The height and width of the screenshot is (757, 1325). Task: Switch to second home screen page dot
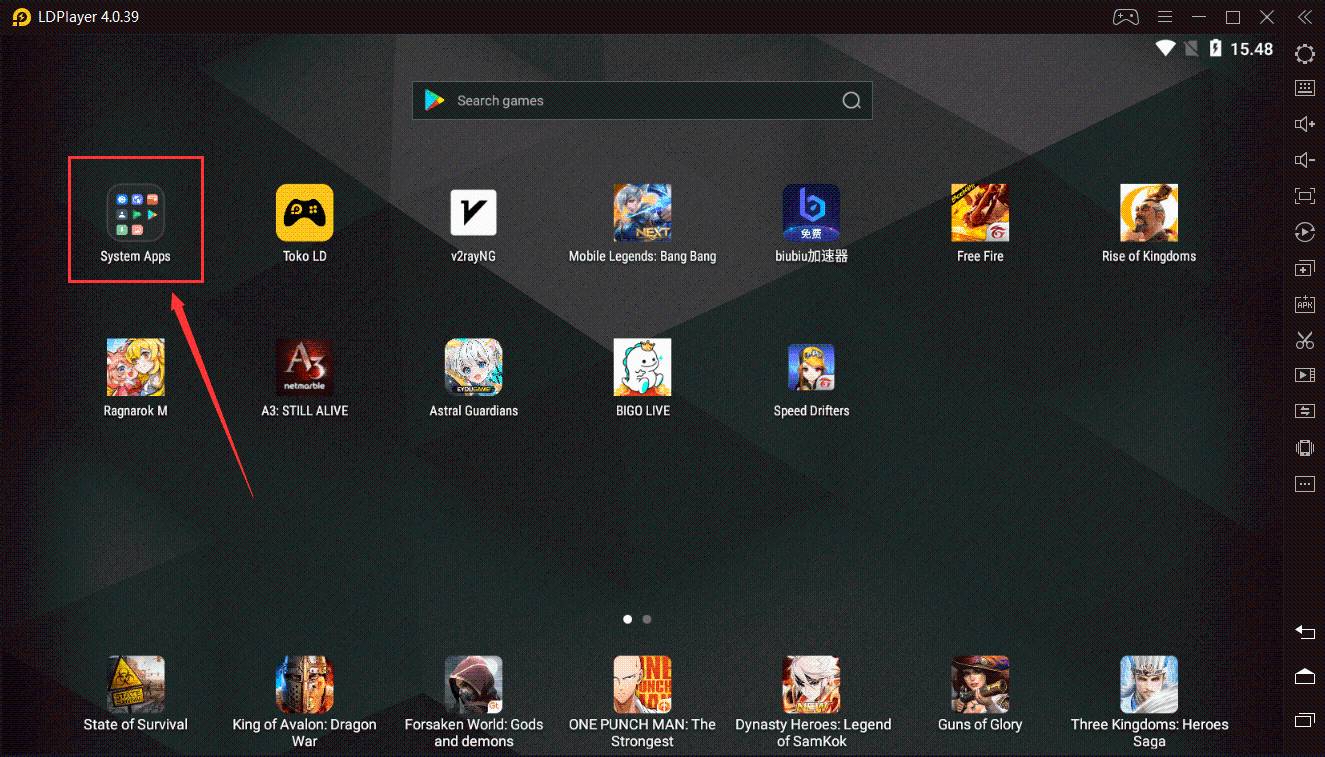[647, 619]
